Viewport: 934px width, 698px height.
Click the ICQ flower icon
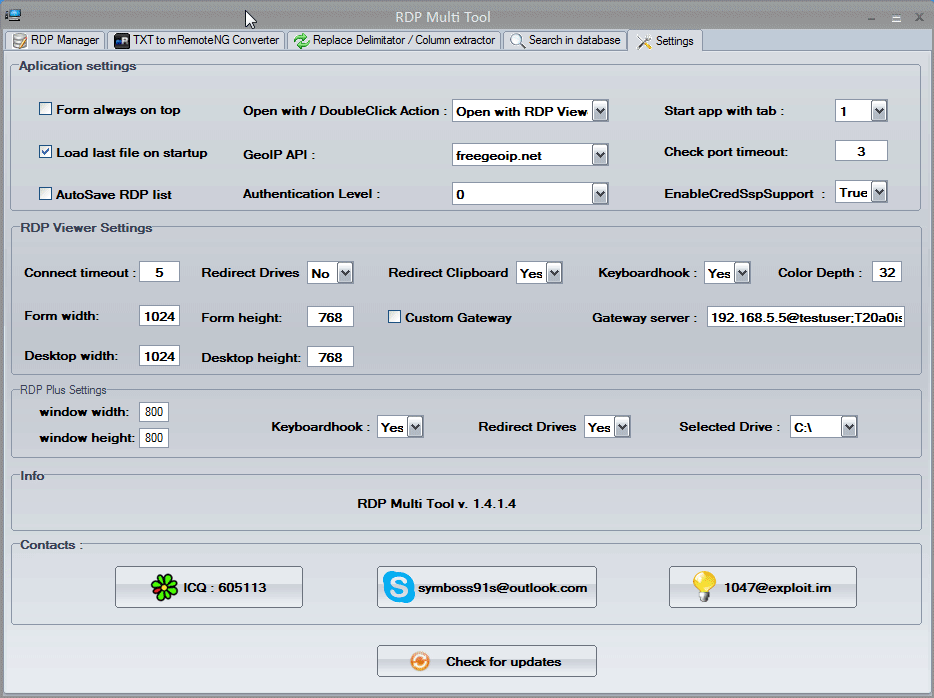164,587
